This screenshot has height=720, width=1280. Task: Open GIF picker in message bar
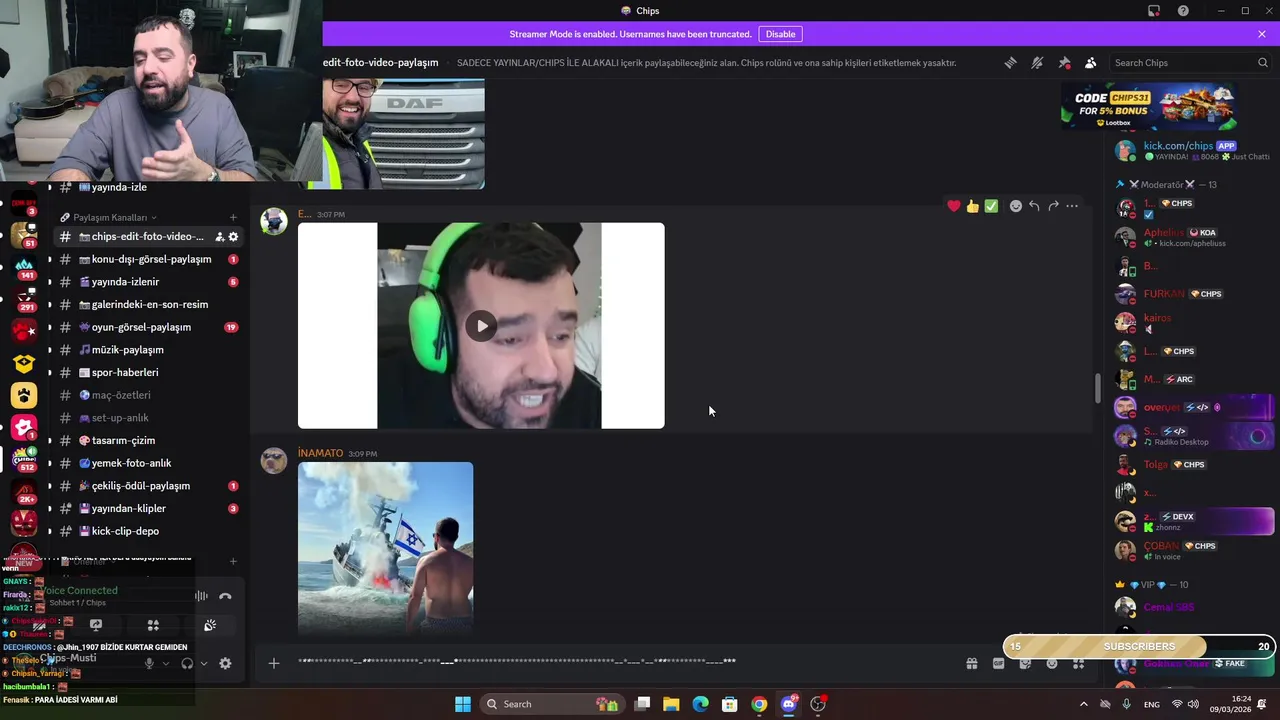coord(998,663)
